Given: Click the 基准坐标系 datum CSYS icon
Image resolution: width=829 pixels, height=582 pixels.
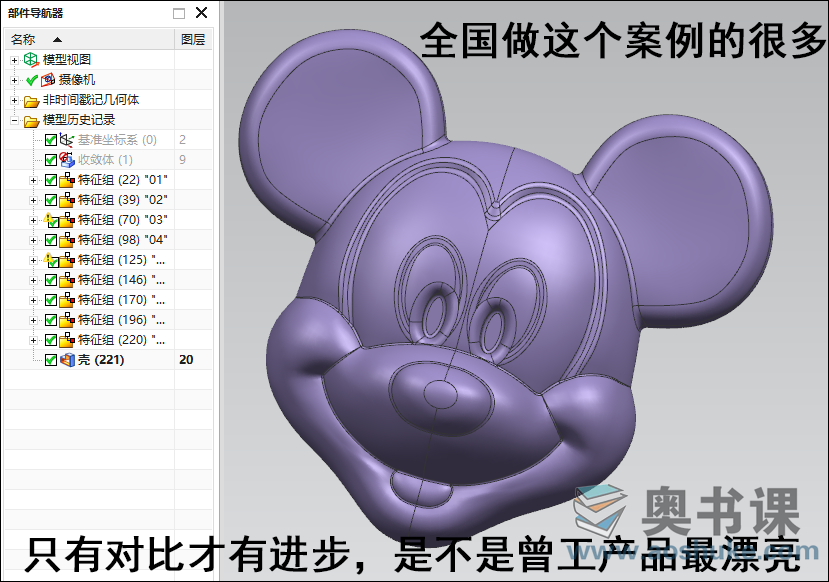Looking at the screenshot, I should [x=67, y=140].
